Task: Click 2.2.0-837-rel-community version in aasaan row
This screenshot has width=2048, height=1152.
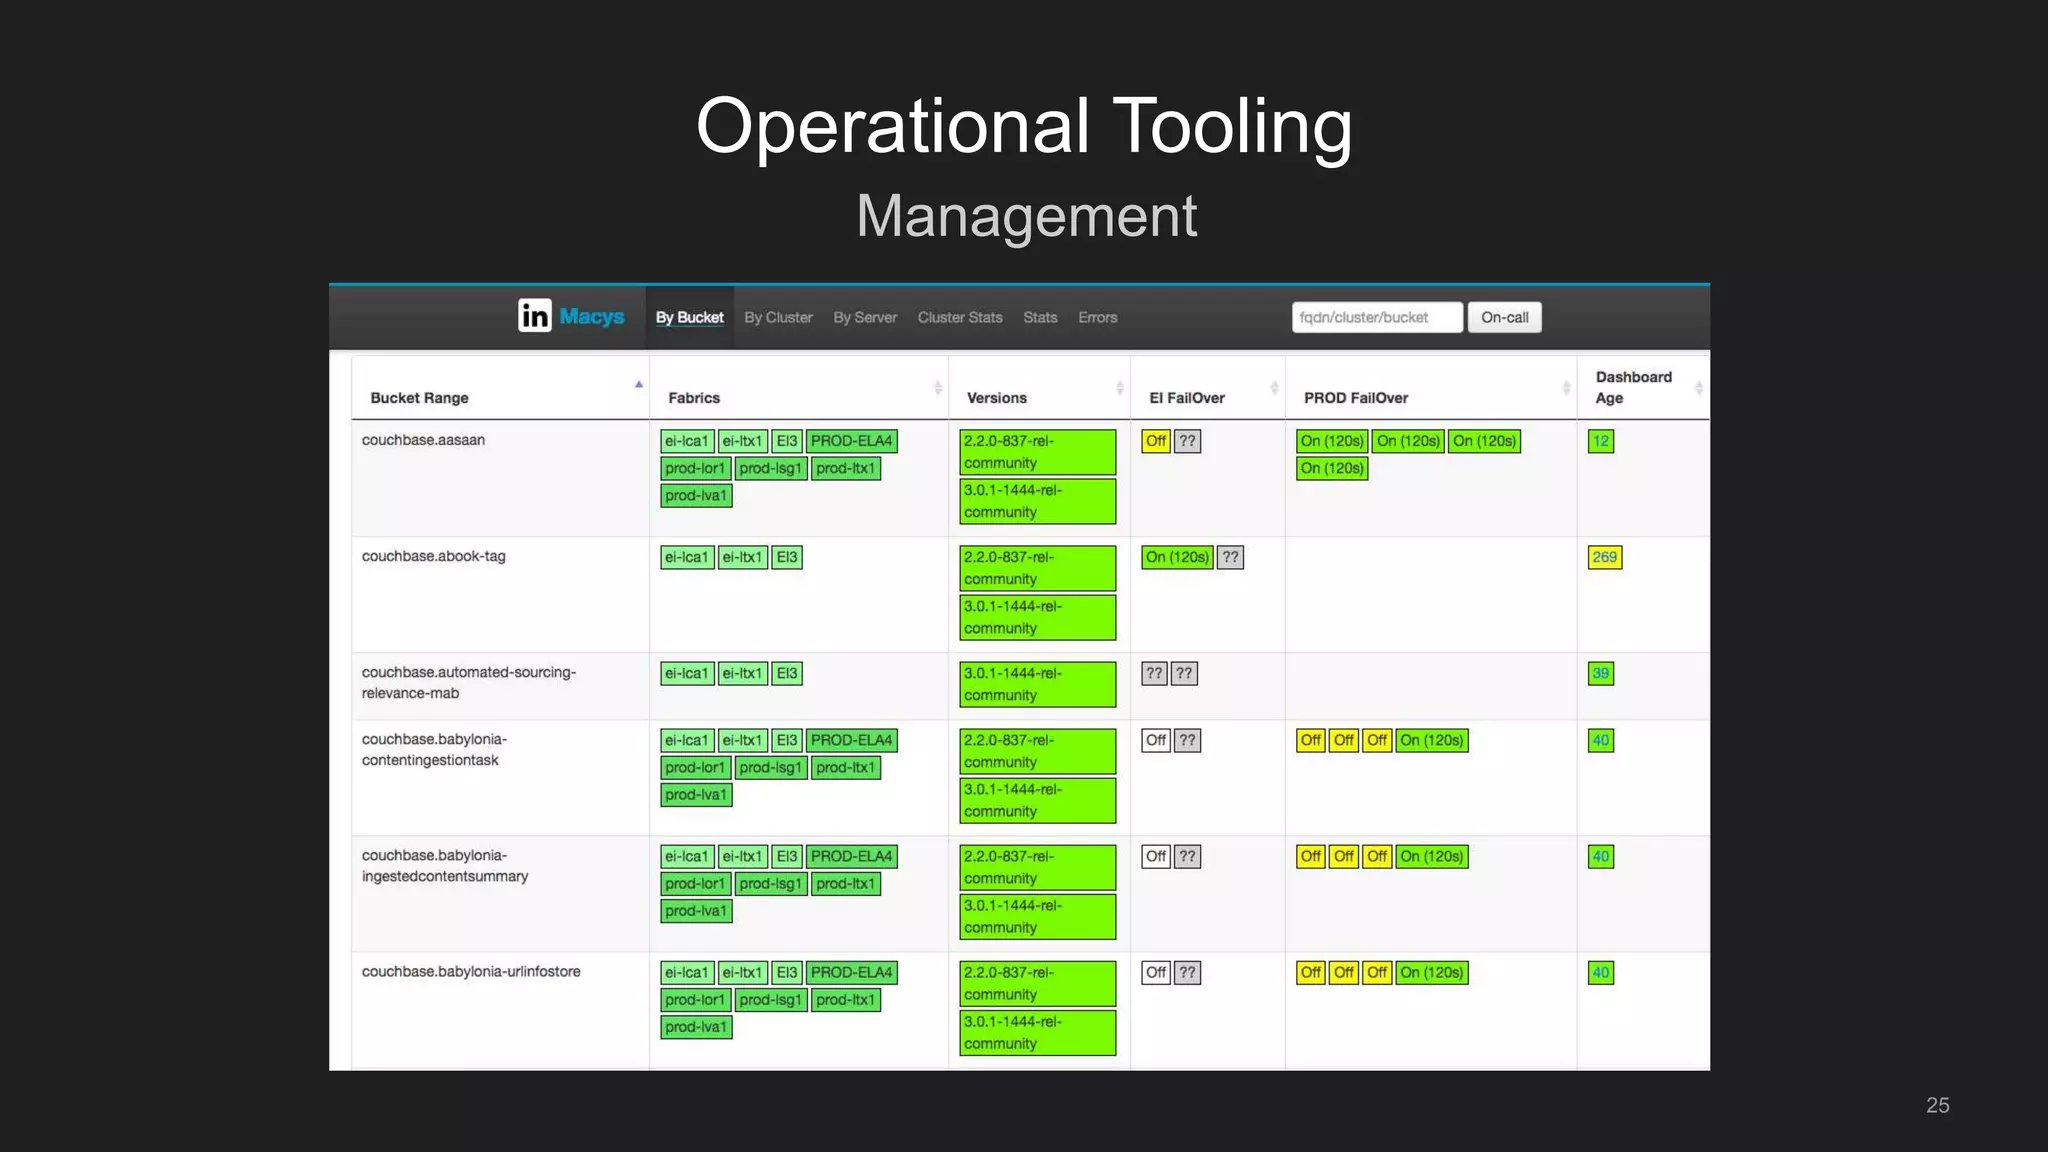Action: coord(1038,452)
